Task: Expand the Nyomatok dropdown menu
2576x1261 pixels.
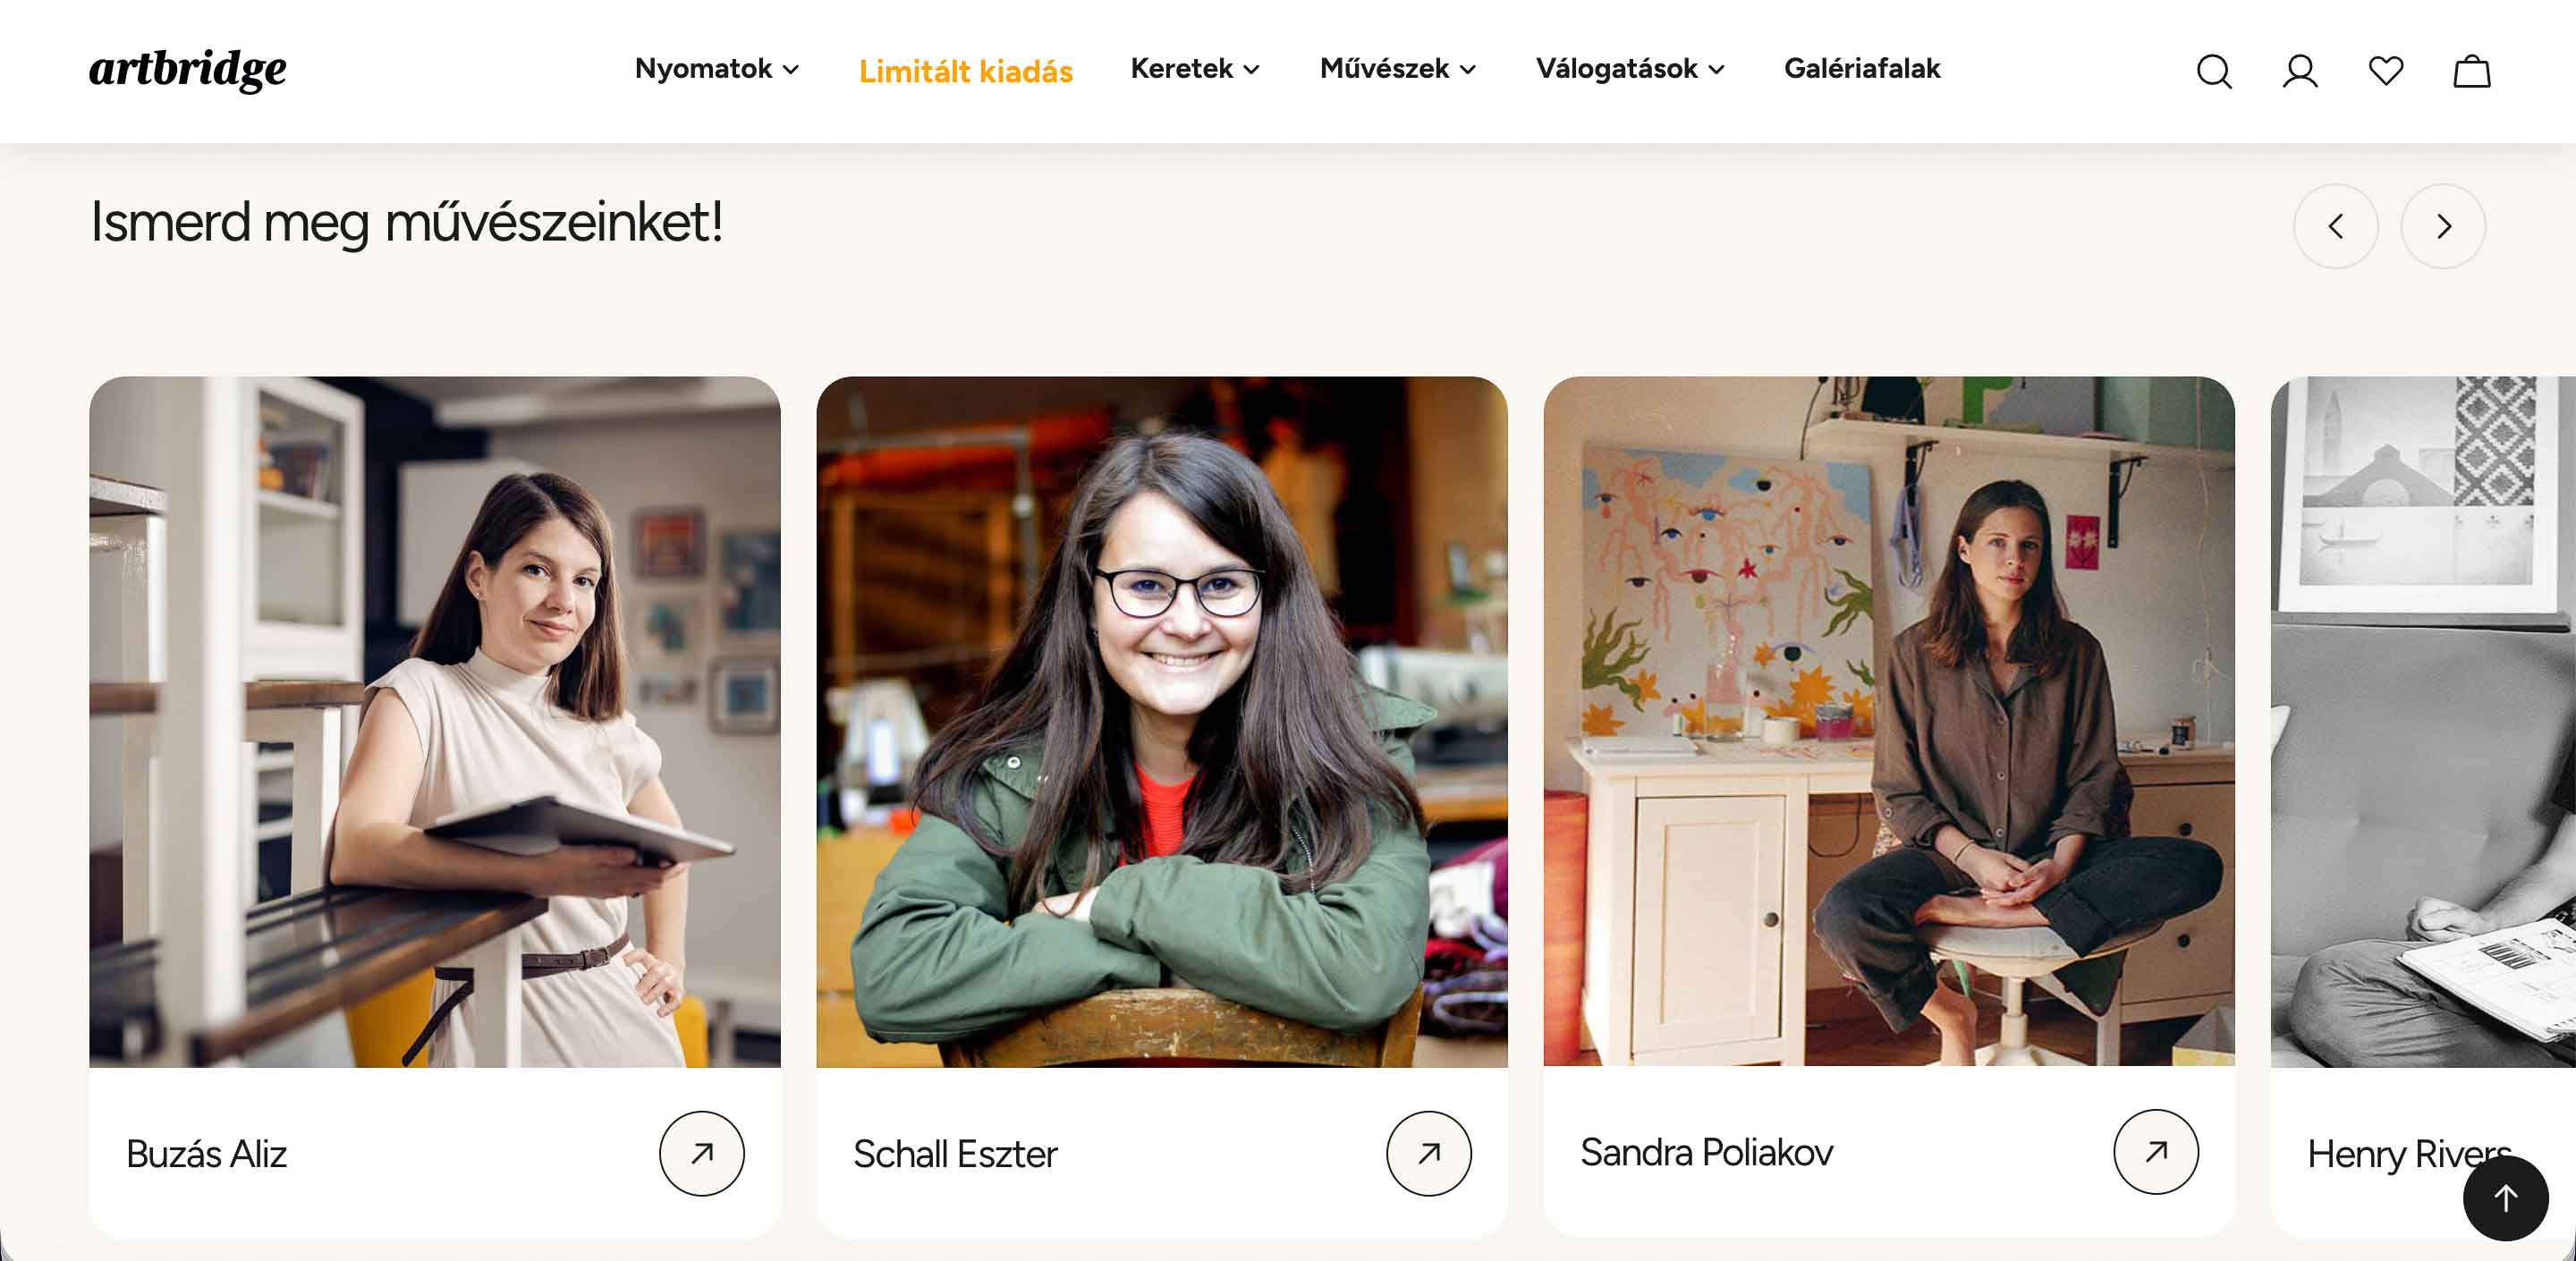Action: pos(717,69)
